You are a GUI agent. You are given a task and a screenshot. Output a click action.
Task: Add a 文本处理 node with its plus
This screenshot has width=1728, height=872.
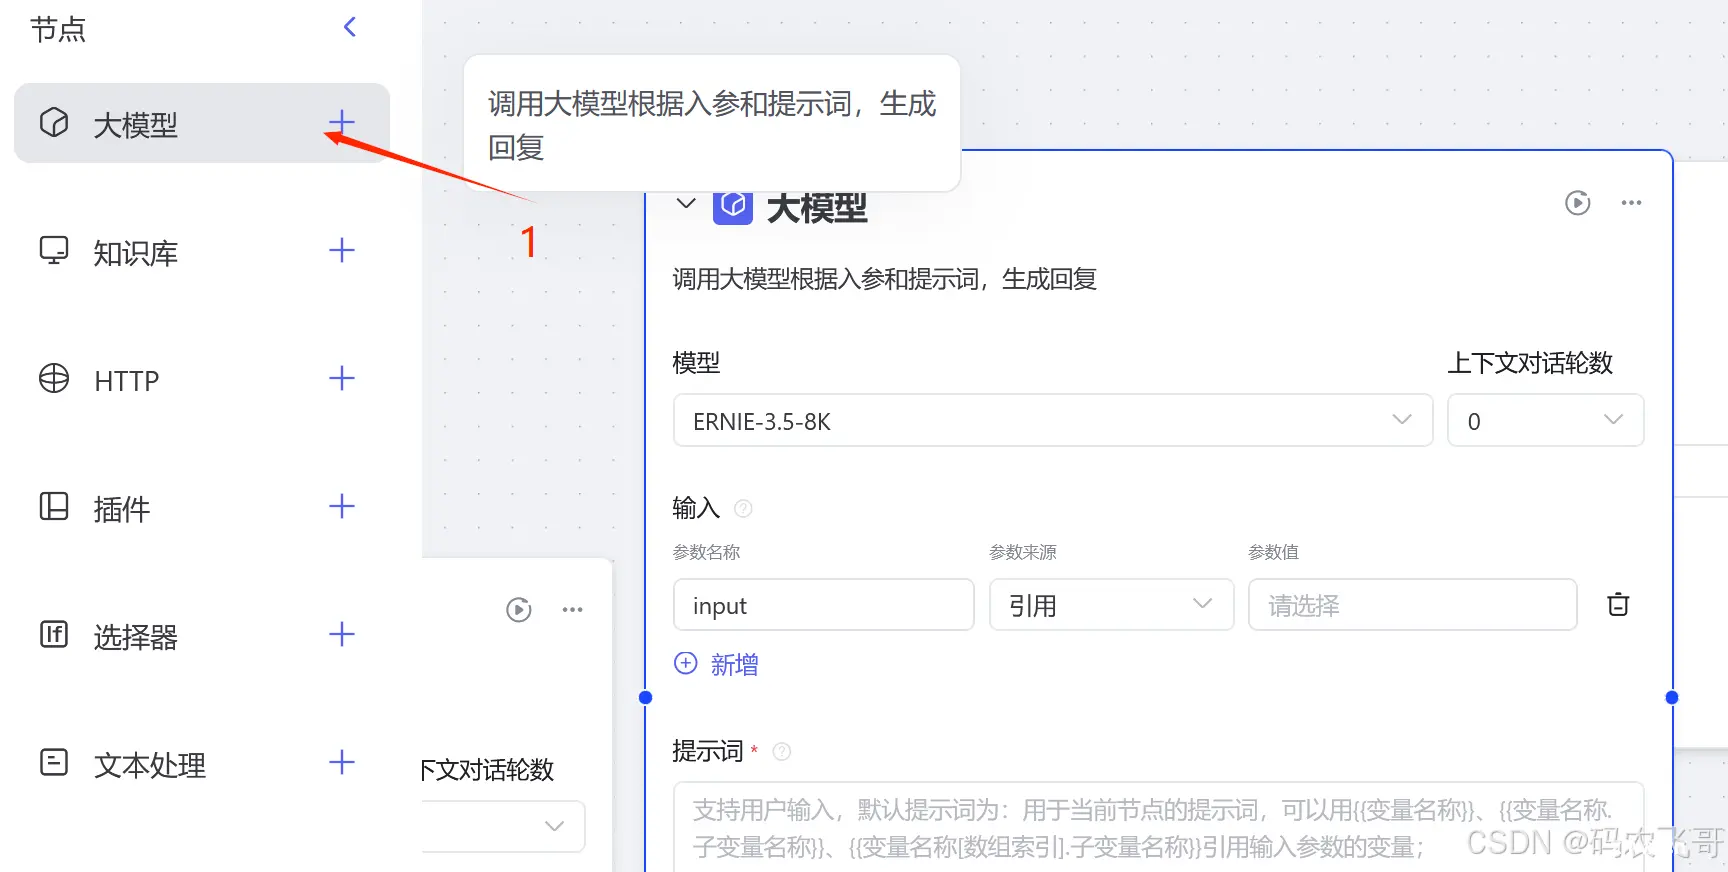[x=342, y=762]
